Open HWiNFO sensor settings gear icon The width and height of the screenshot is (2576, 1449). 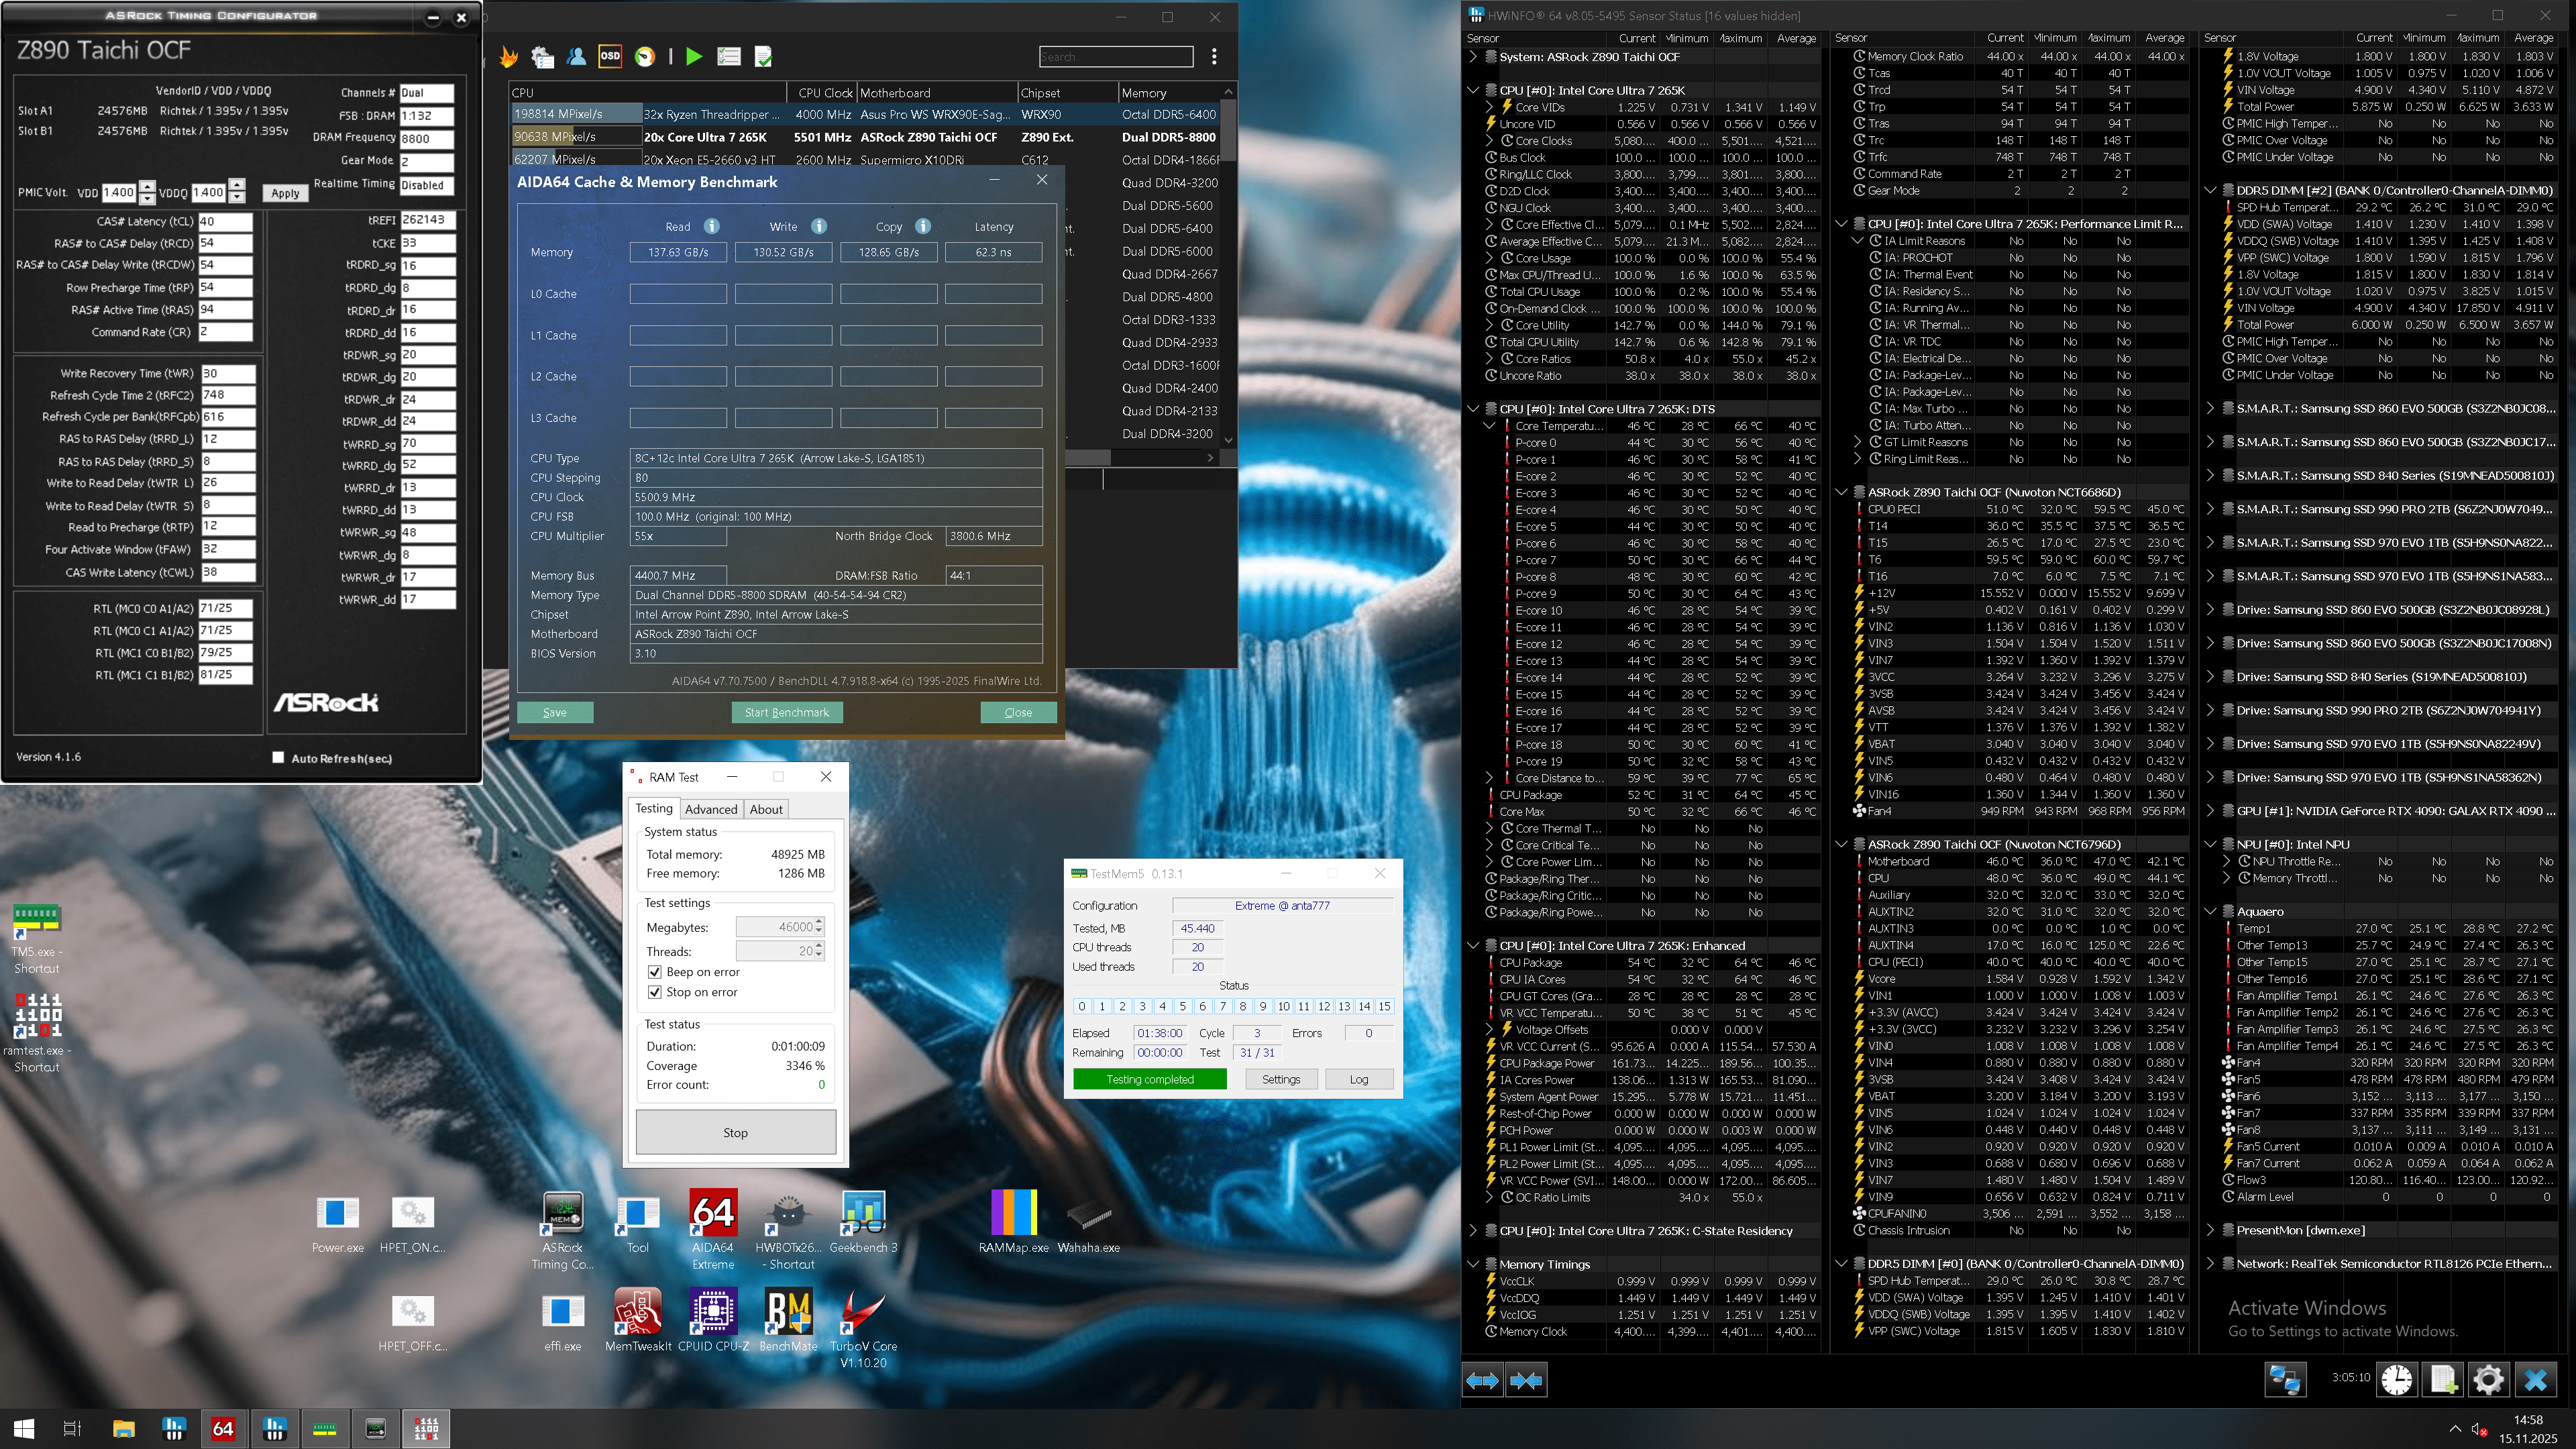point(2488,1380)
